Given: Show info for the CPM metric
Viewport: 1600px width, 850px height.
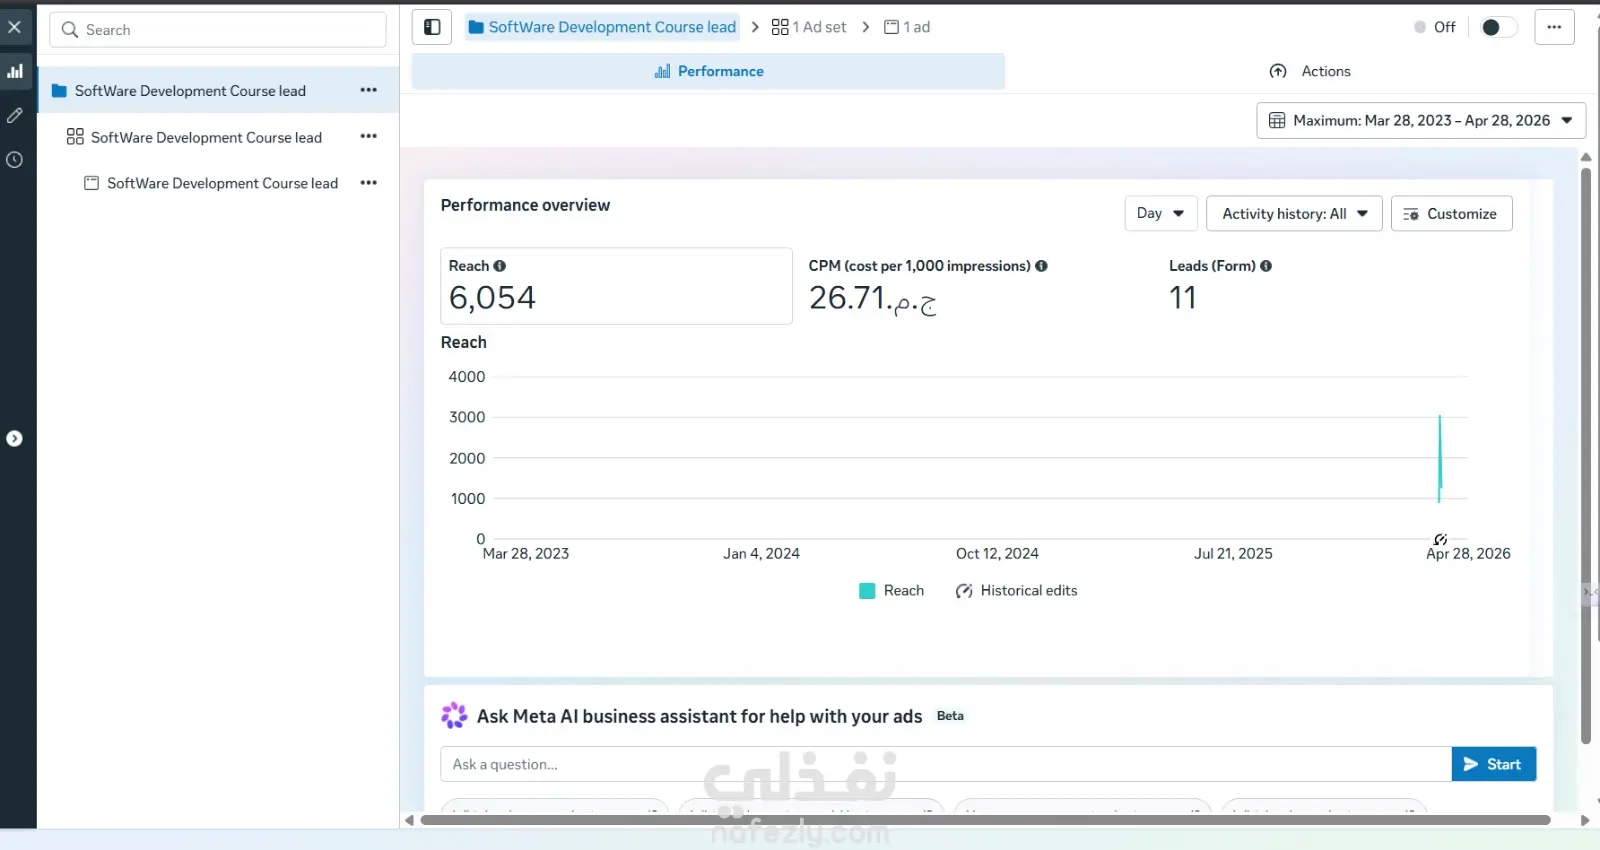Looking at the screenshot, I should click(1042, 266).
